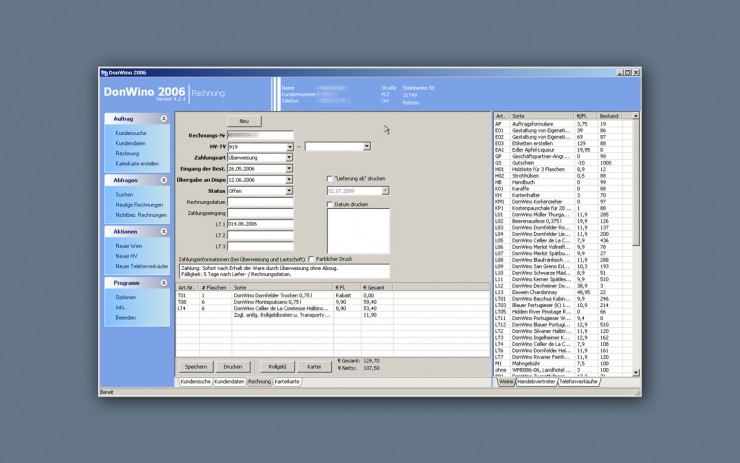Open the Info link
The width and height of the screenshot is (740, 463).
click(x=121, y=308)
